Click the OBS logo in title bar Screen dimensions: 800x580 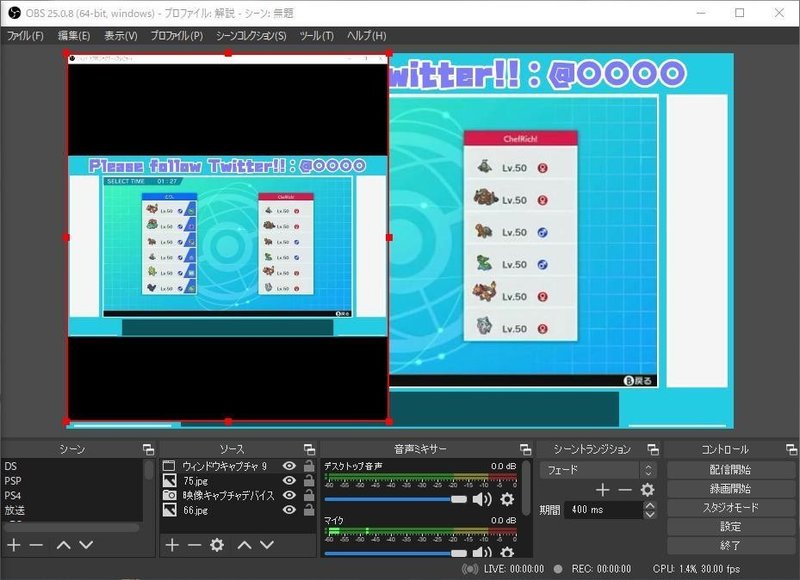(x=14, y=13)
